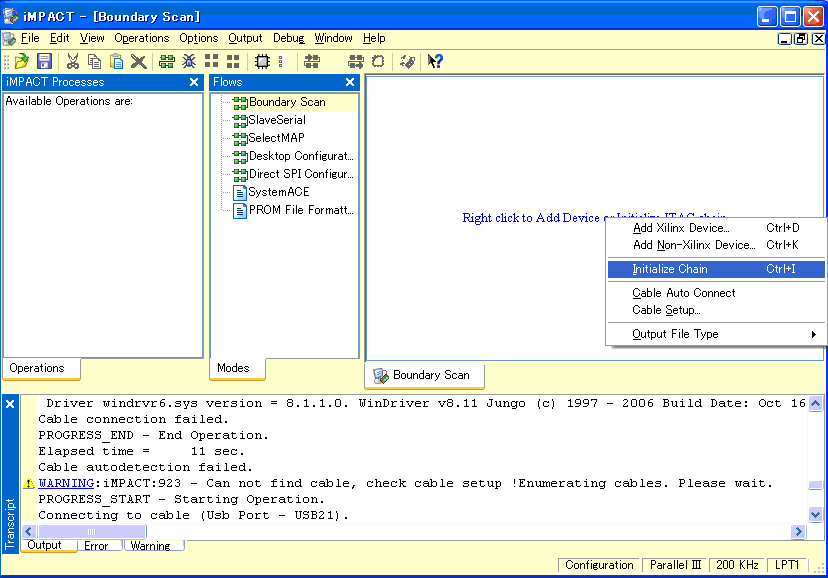This screenshot has width=828, height=578.
Task: Open the Options menu
Action: pos(199,39)
